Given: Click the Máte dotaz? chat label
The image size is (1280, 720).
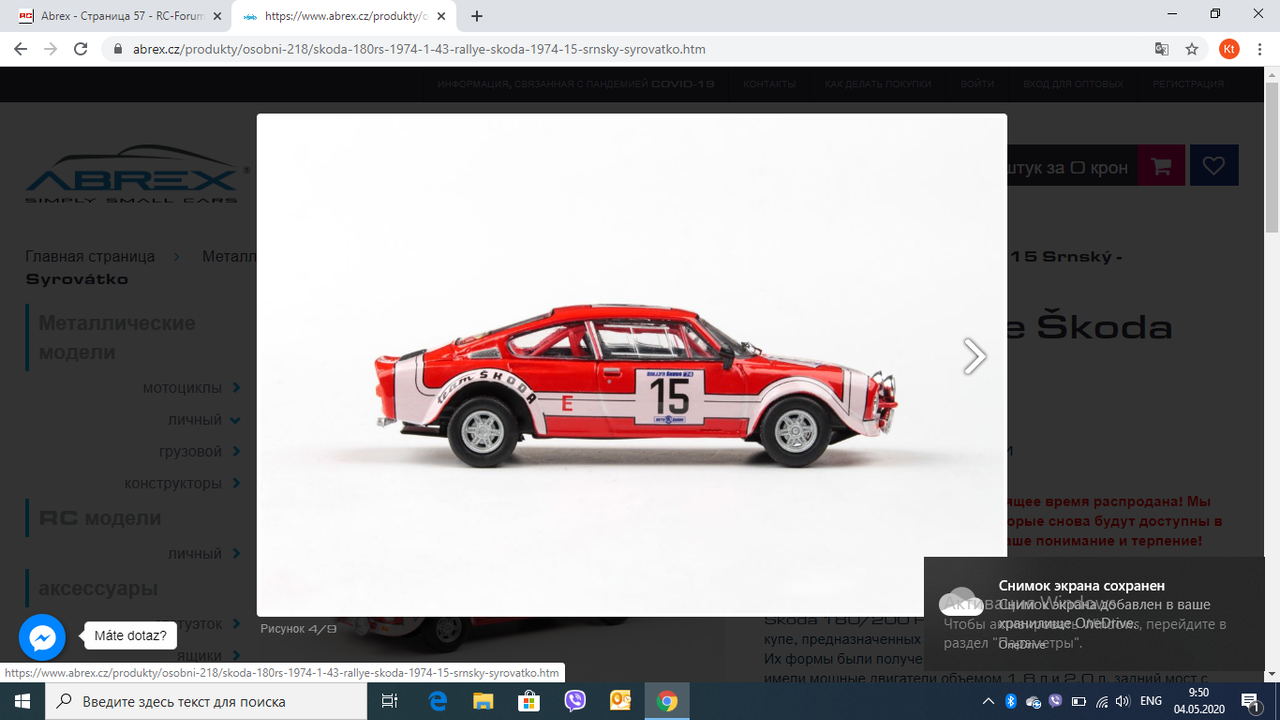Looking at the screenshot, I should pos(130,635).
